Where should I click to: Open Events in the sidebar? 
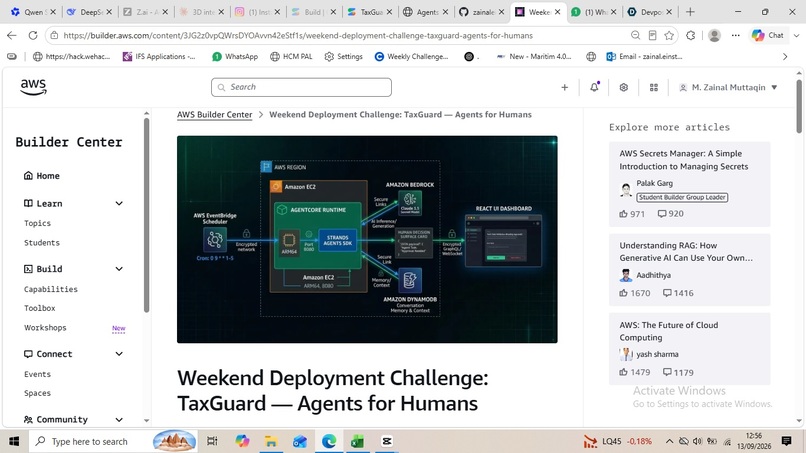(x=37, y=374)
